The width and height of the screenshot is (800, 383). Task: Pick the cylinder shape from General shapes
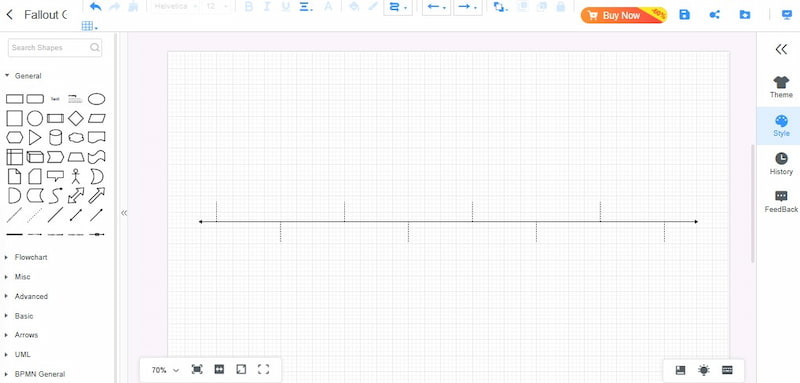[x=55, y=138]
